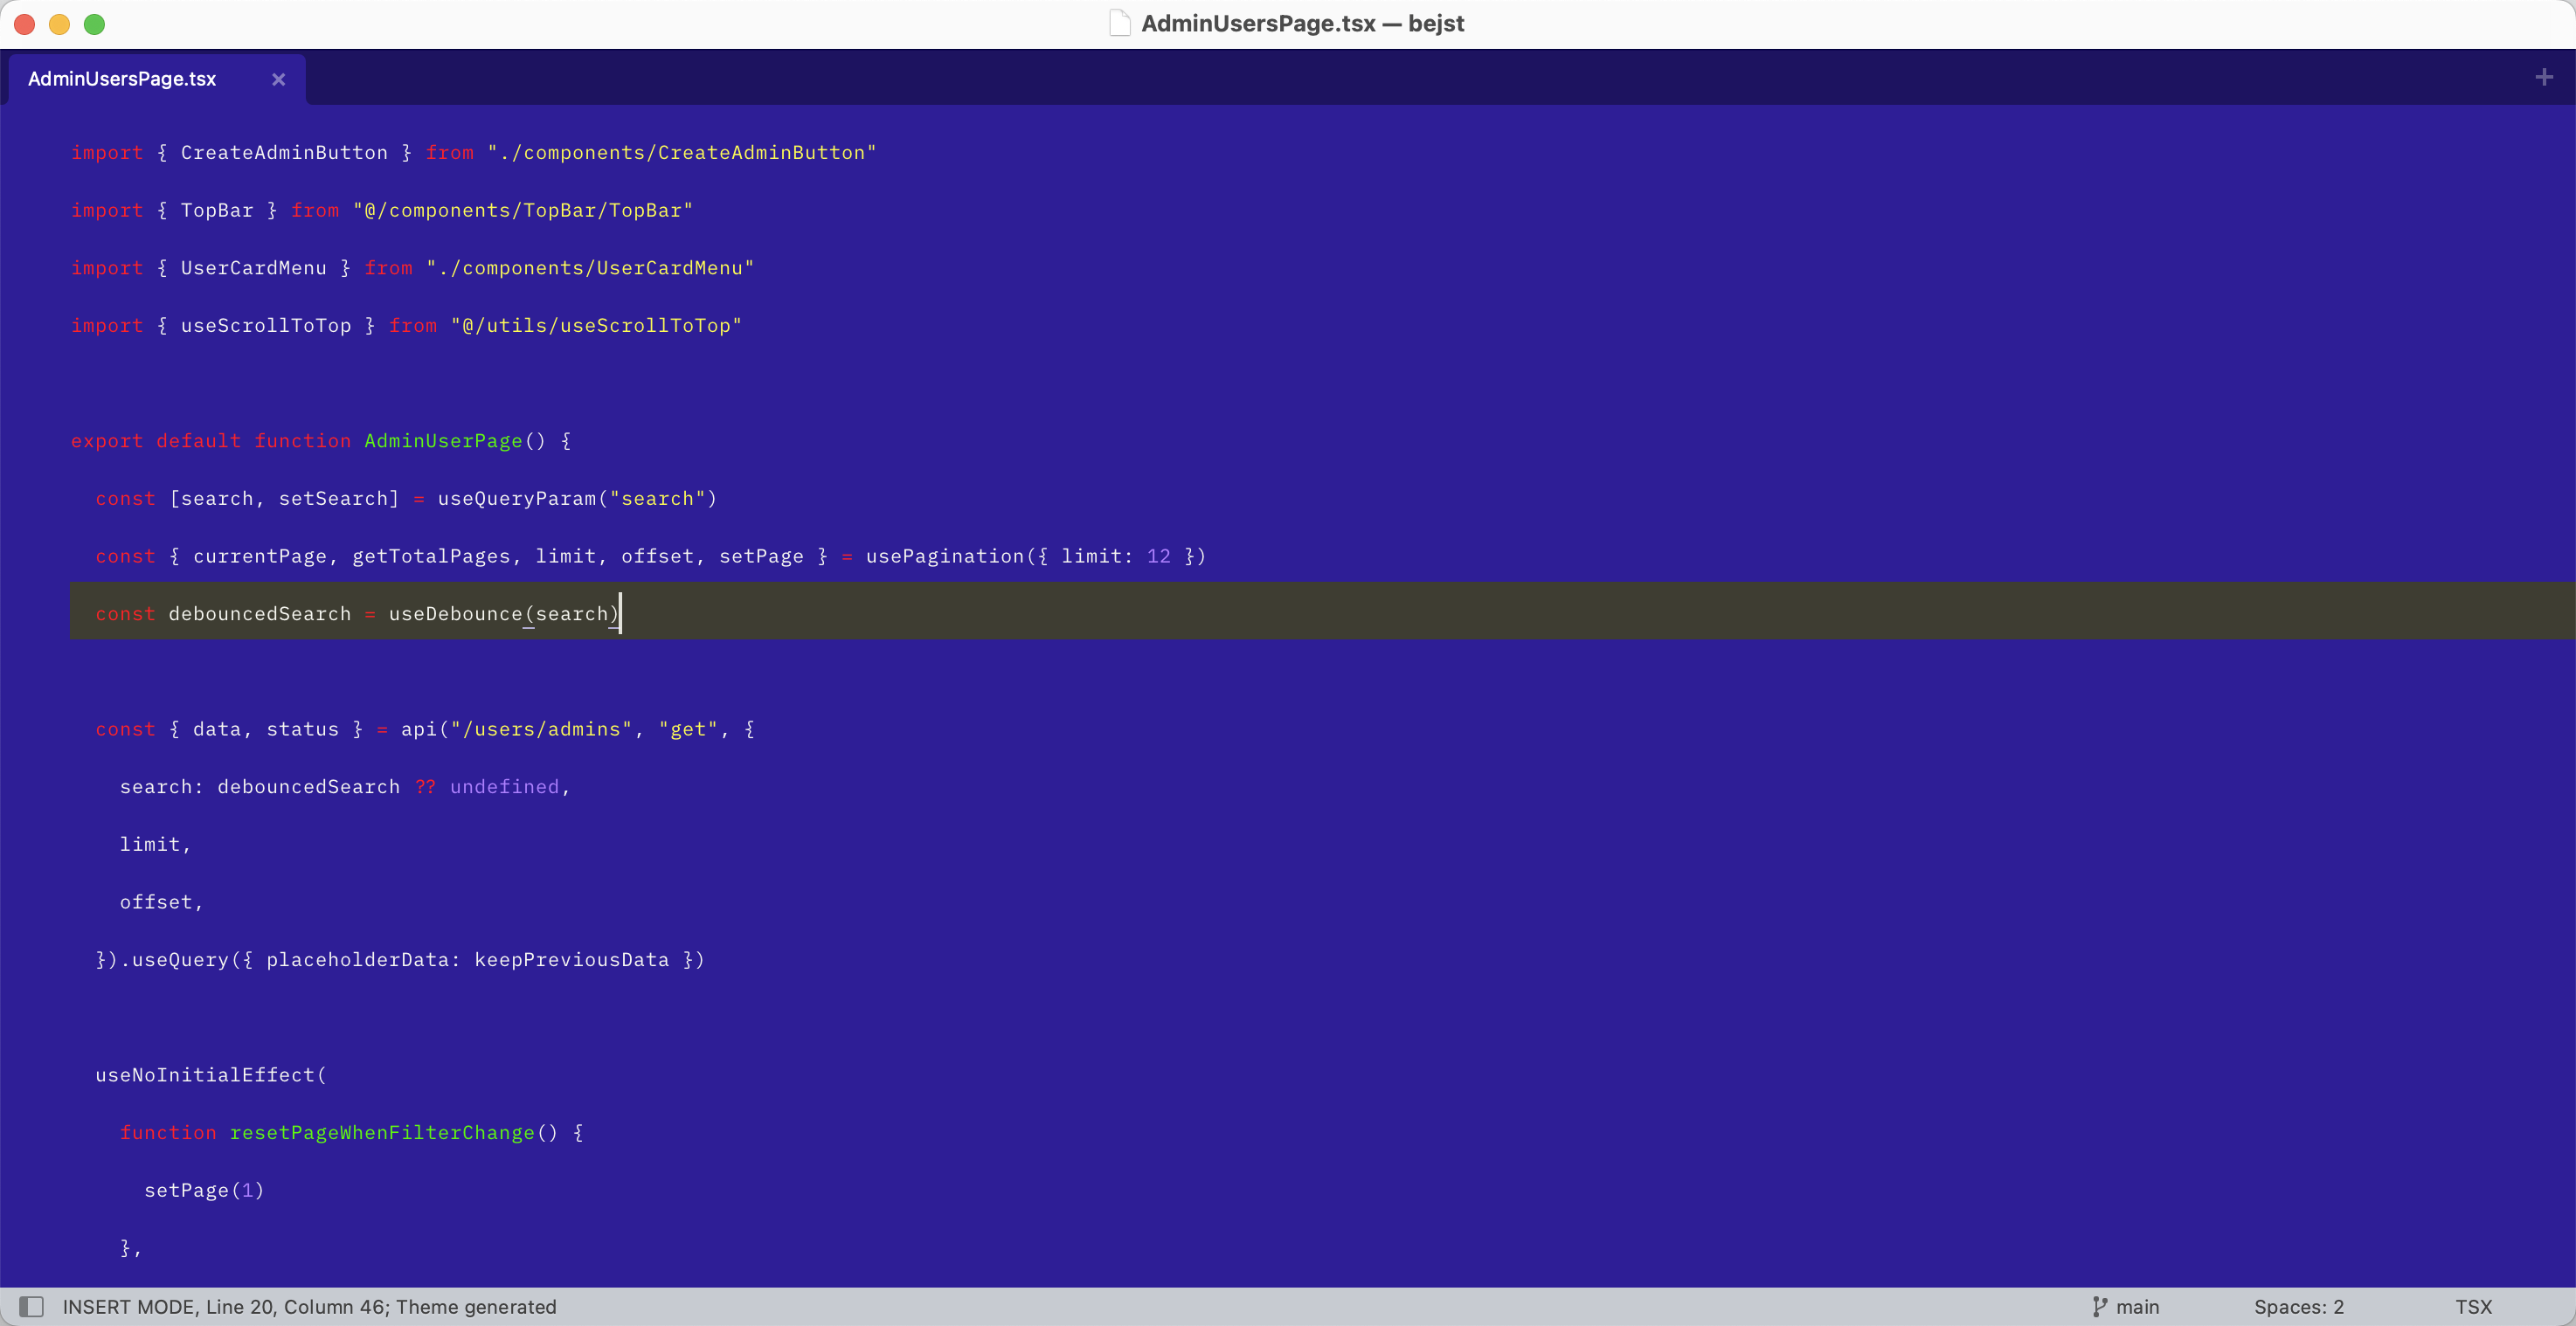
Task: Click the usePagination call
Action: coord(945,556)
